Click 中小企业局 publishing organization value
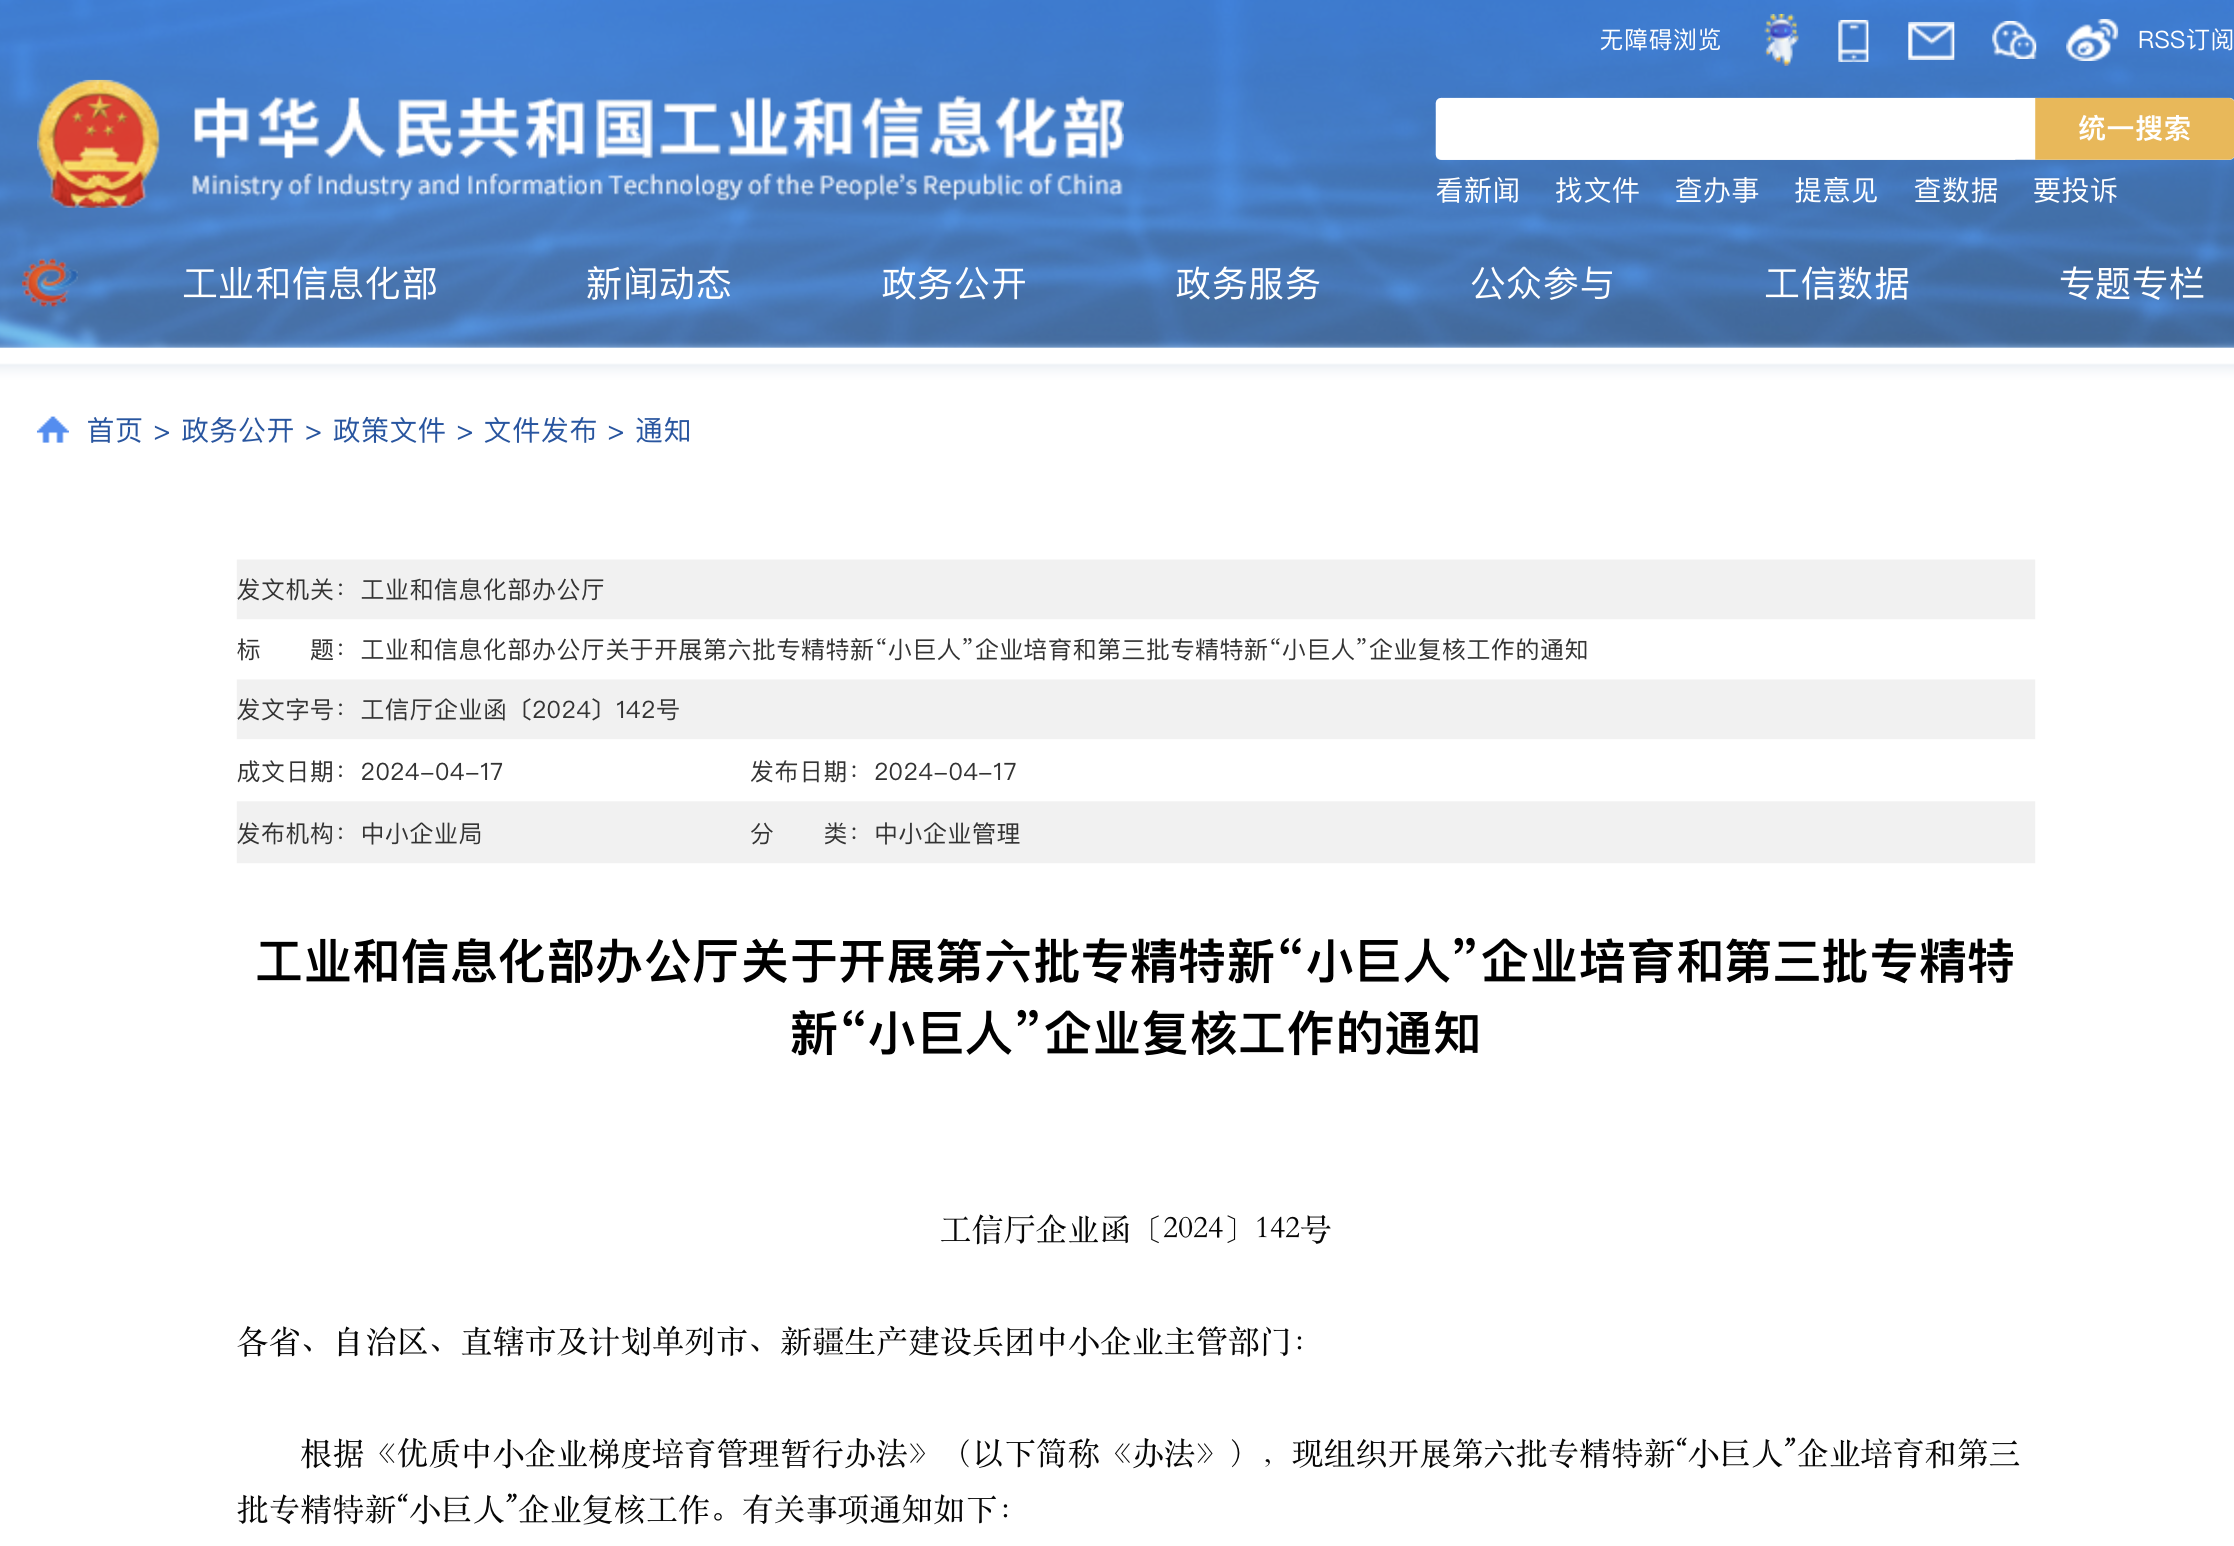 pyautogui.click(x=421, y=834)
